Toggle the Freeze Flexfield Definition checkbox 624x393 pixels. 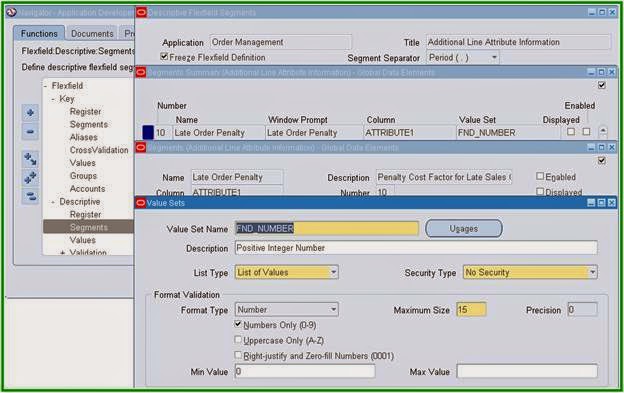pos(164,56)
